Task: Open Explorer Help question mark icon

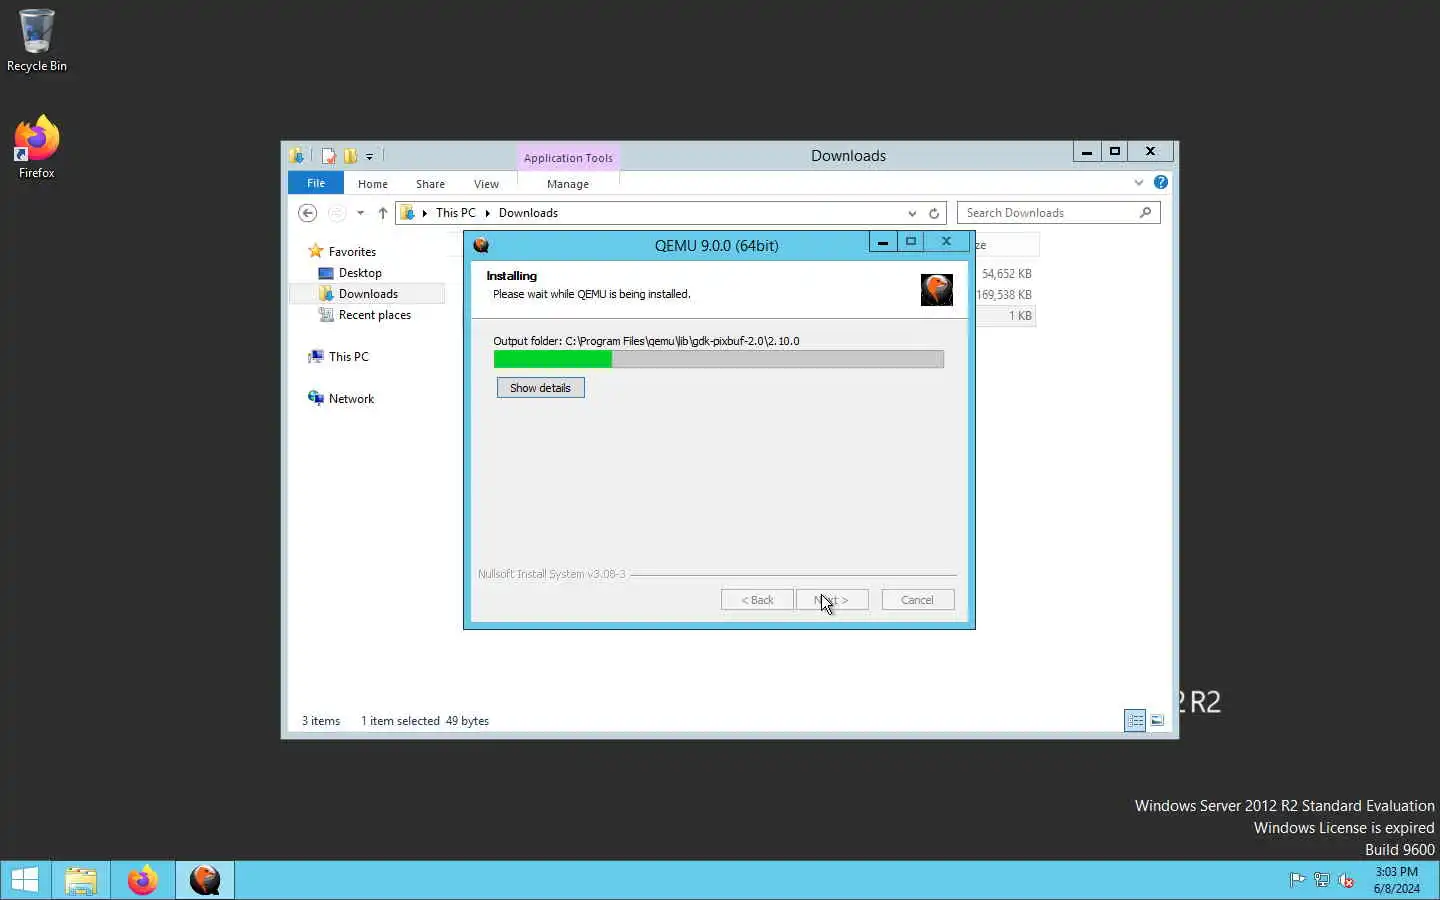Action: click(x=1160, y=182)
